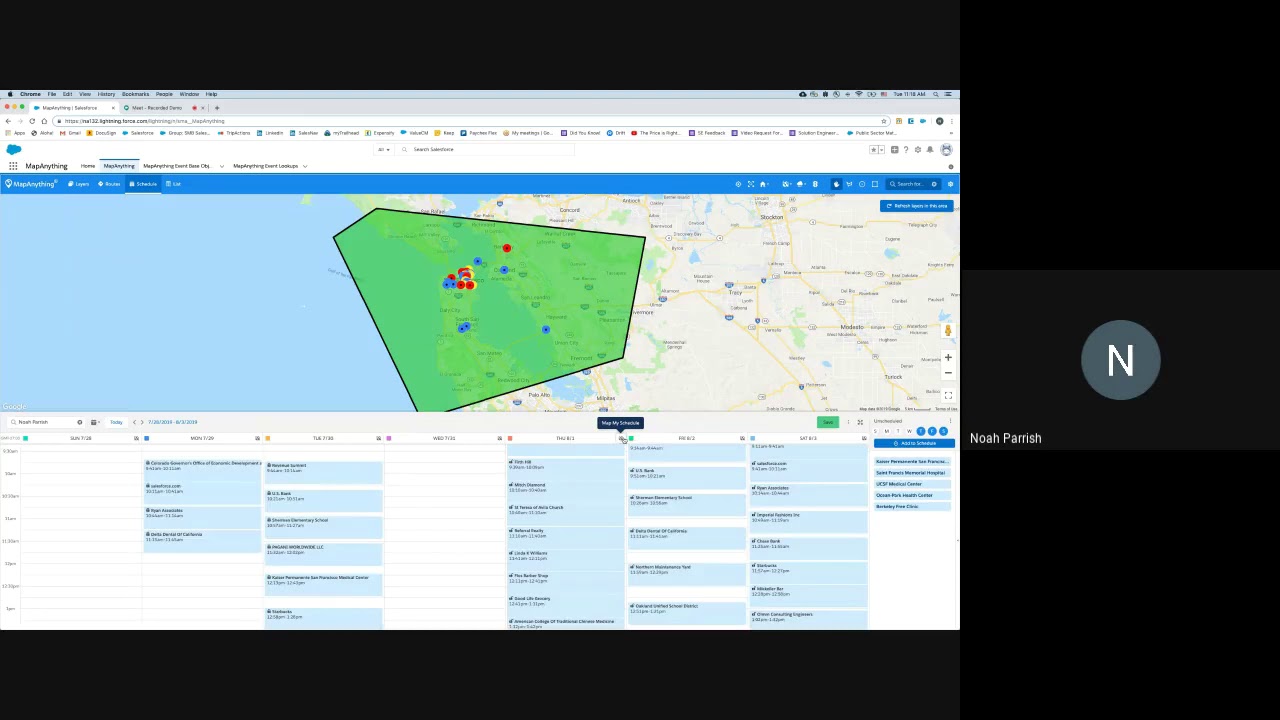This screenshot has width=1280, height=720.
Task: Open the schedule more options kebab
Action: point(848,422)
